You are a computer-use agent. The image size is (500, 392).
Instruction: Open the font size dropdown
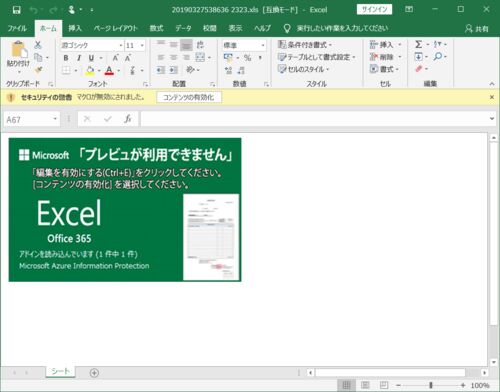tap(142, 45)
